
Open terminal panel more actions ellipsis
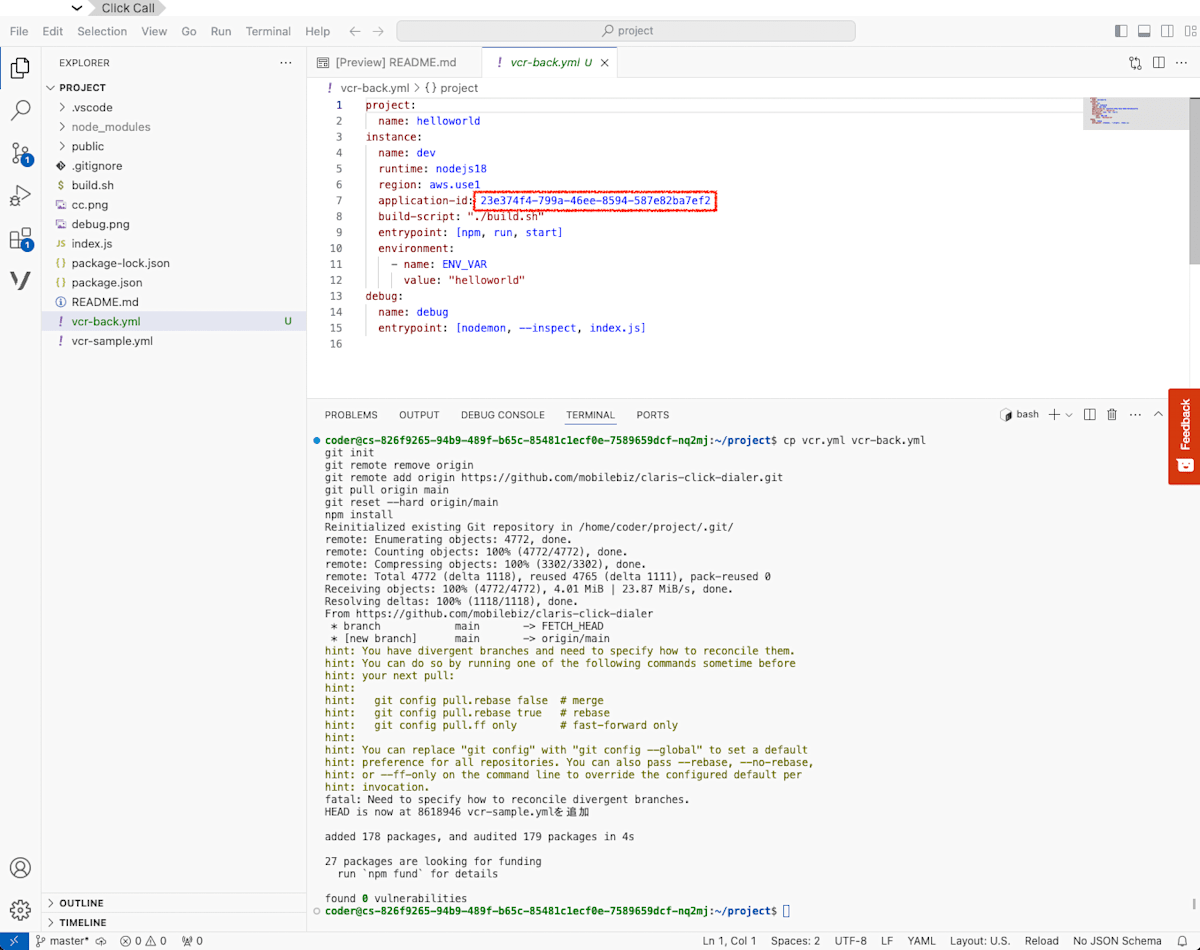click(1134, 414)
